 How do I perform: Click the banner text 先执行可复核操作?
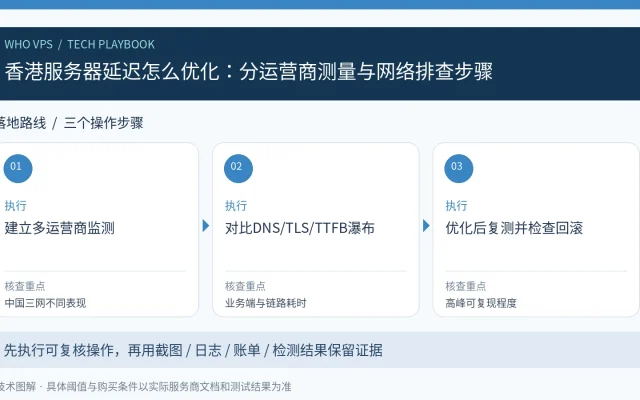58,350
